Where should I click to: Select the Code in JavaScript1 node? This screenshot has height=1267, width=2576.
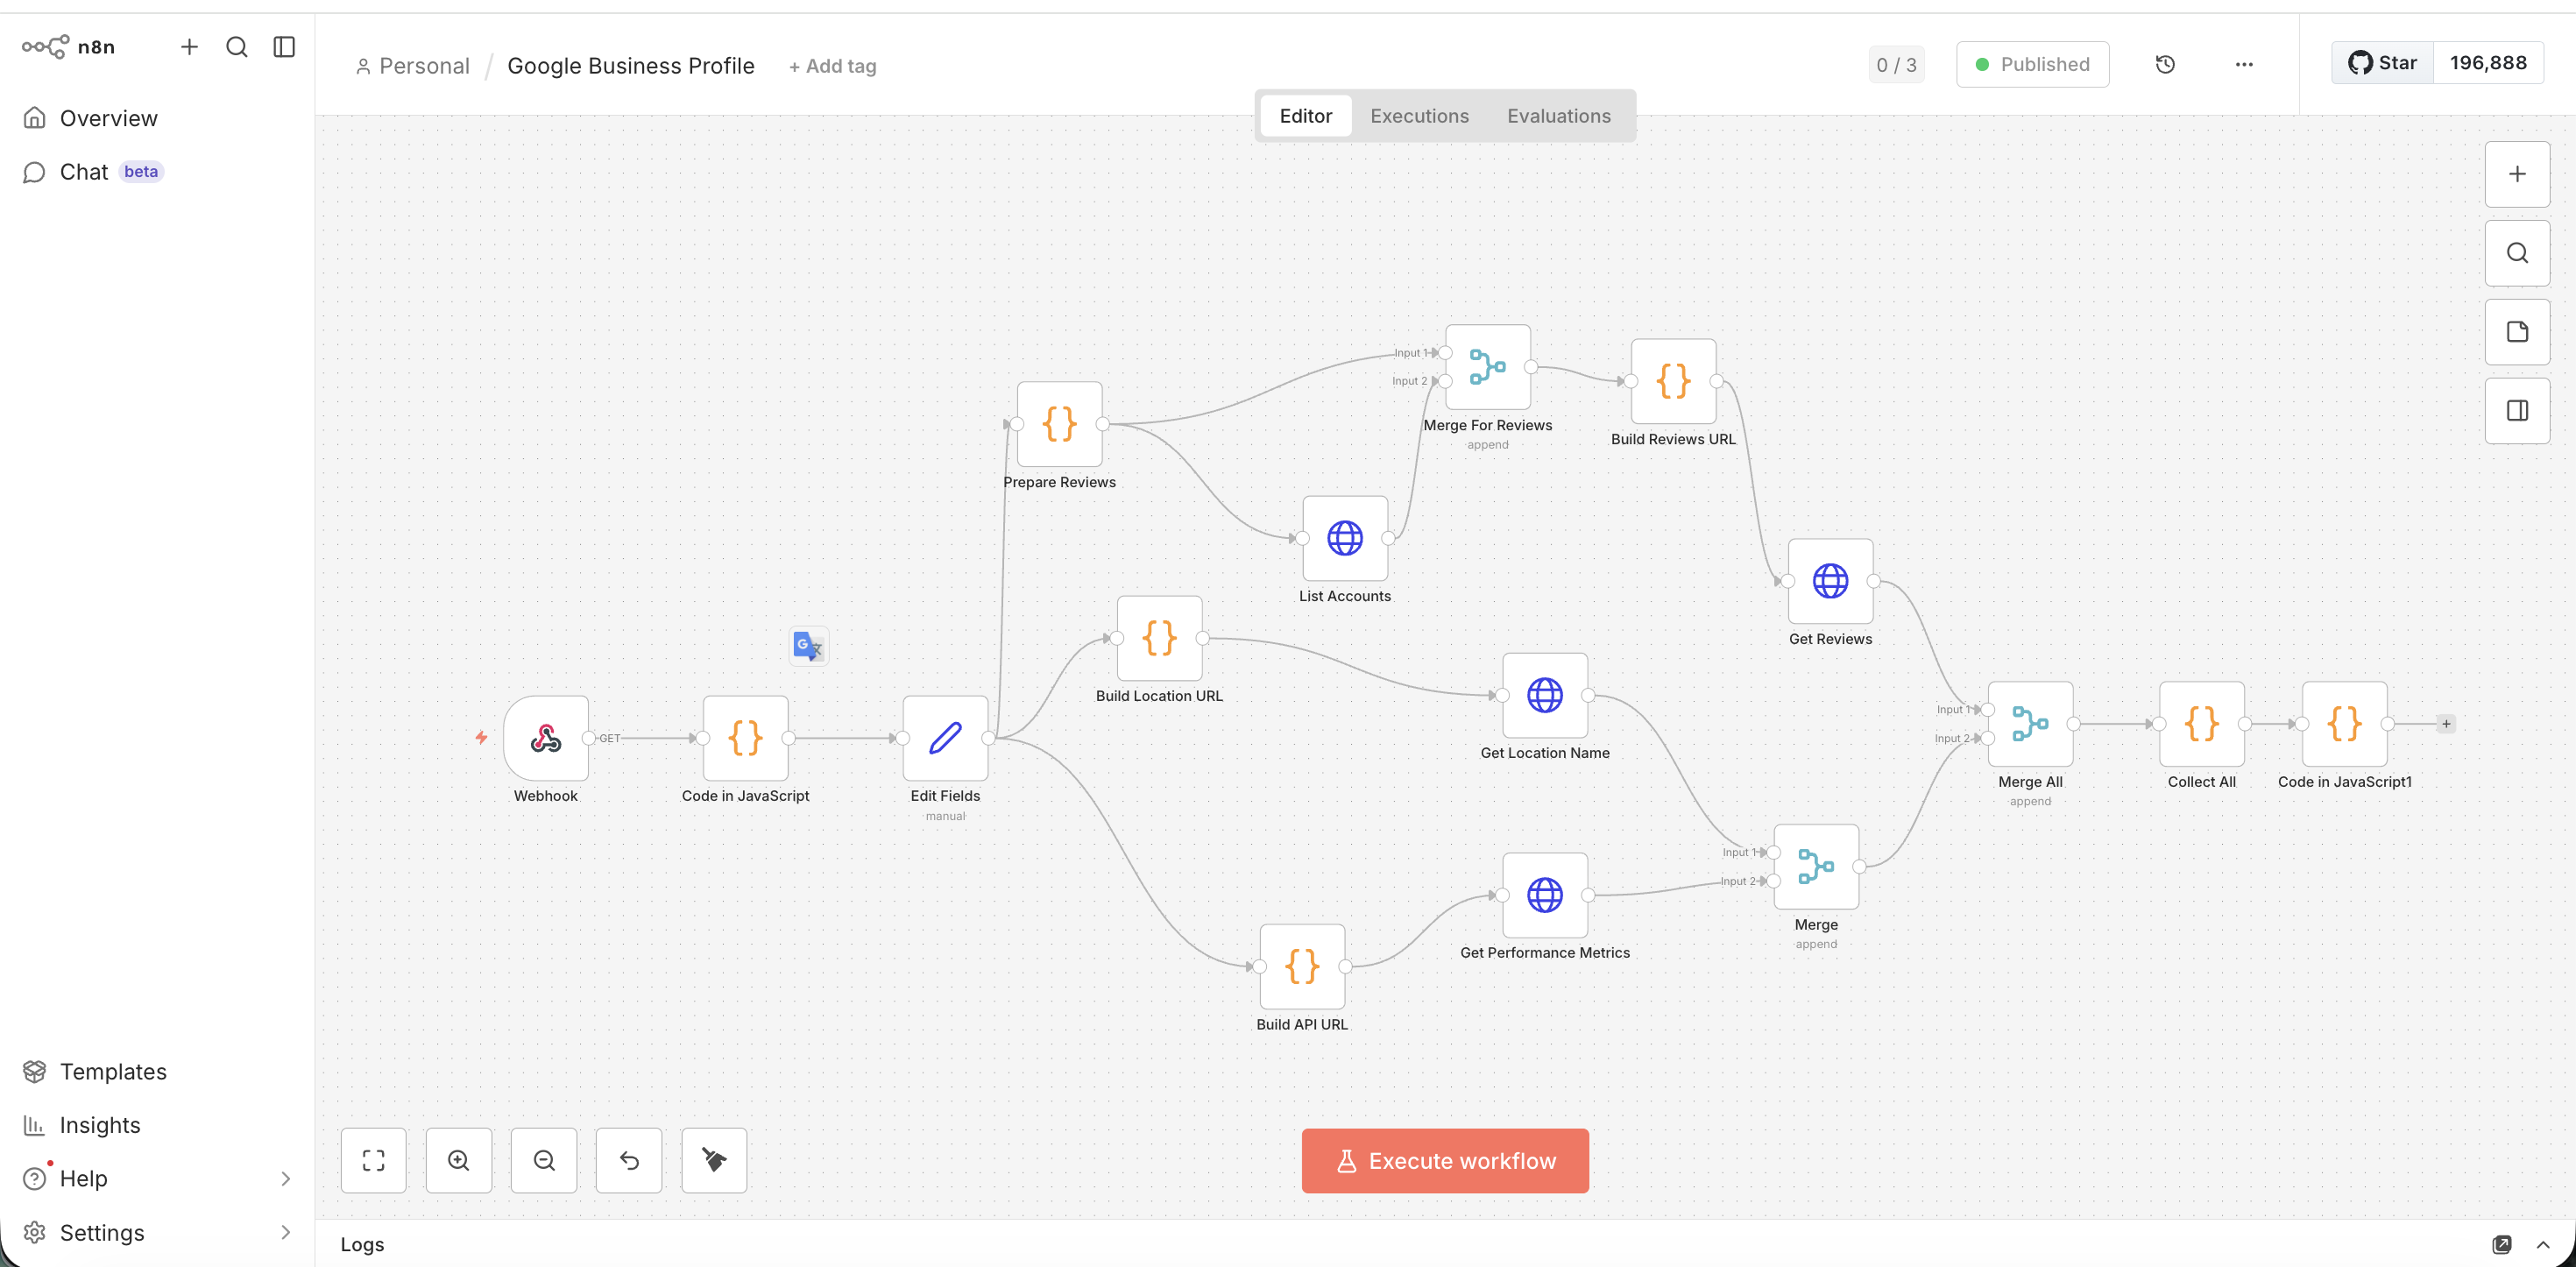point(2344,724)
